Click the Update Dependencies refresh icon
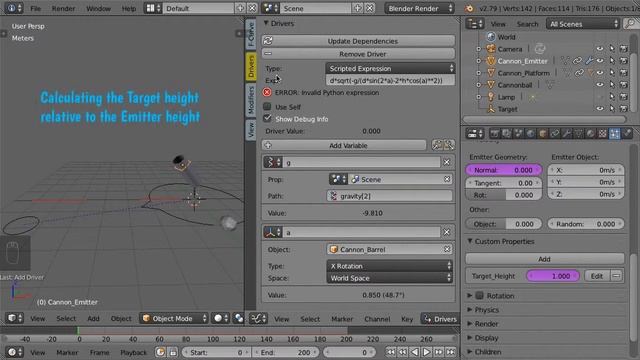 coord(268,41)
